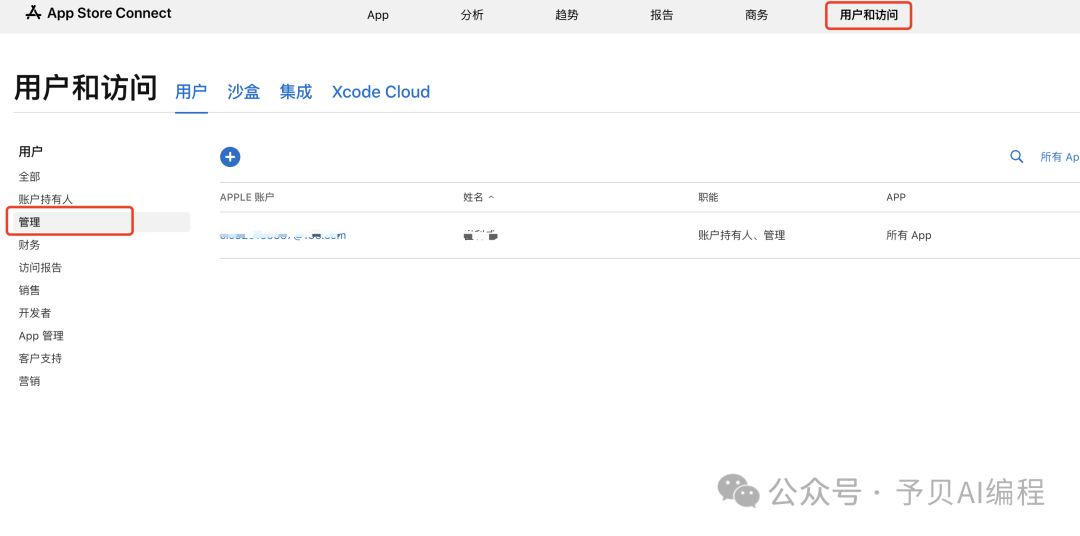
Task: Click the App Store Connect logo
Action: pos(99,14)
